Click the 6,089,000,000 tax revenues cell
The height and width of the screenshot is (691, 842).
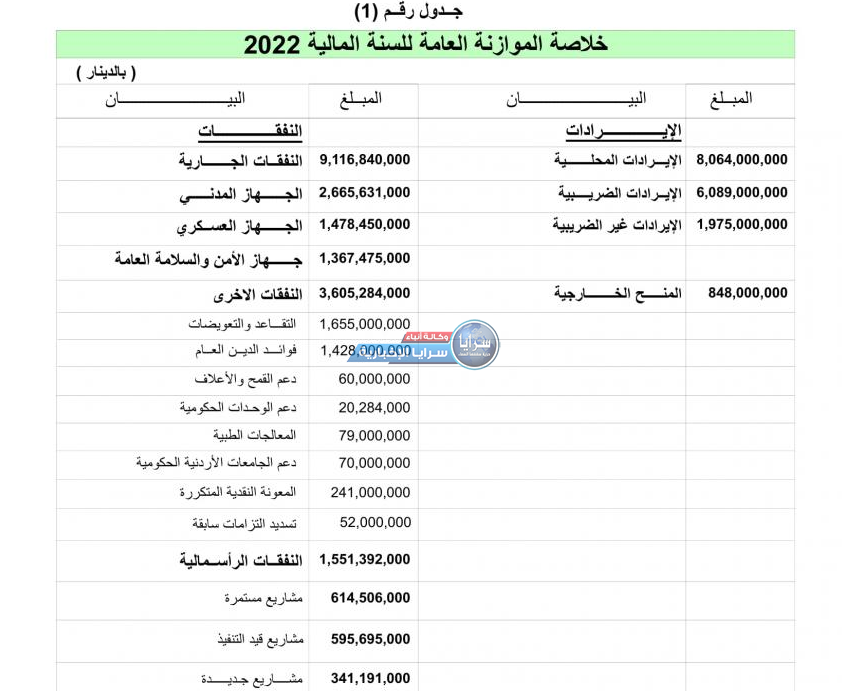(741, 193)
